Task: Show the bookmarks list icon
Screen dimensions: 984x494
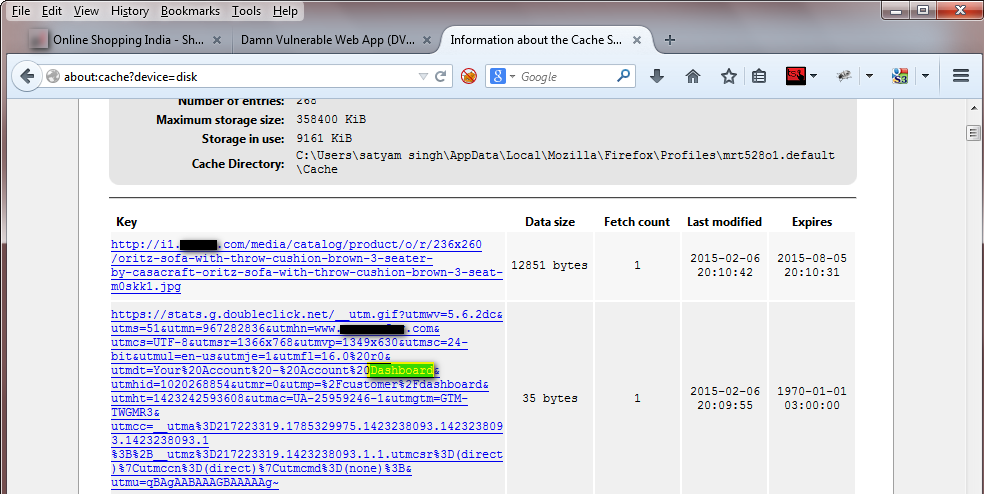Action: pos(759,76)
